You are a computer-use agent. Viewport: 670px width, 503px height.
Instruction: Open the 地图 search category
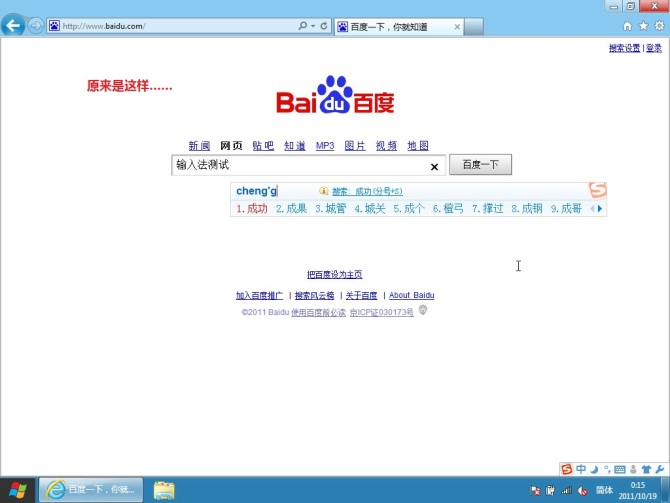pos(418,146)
